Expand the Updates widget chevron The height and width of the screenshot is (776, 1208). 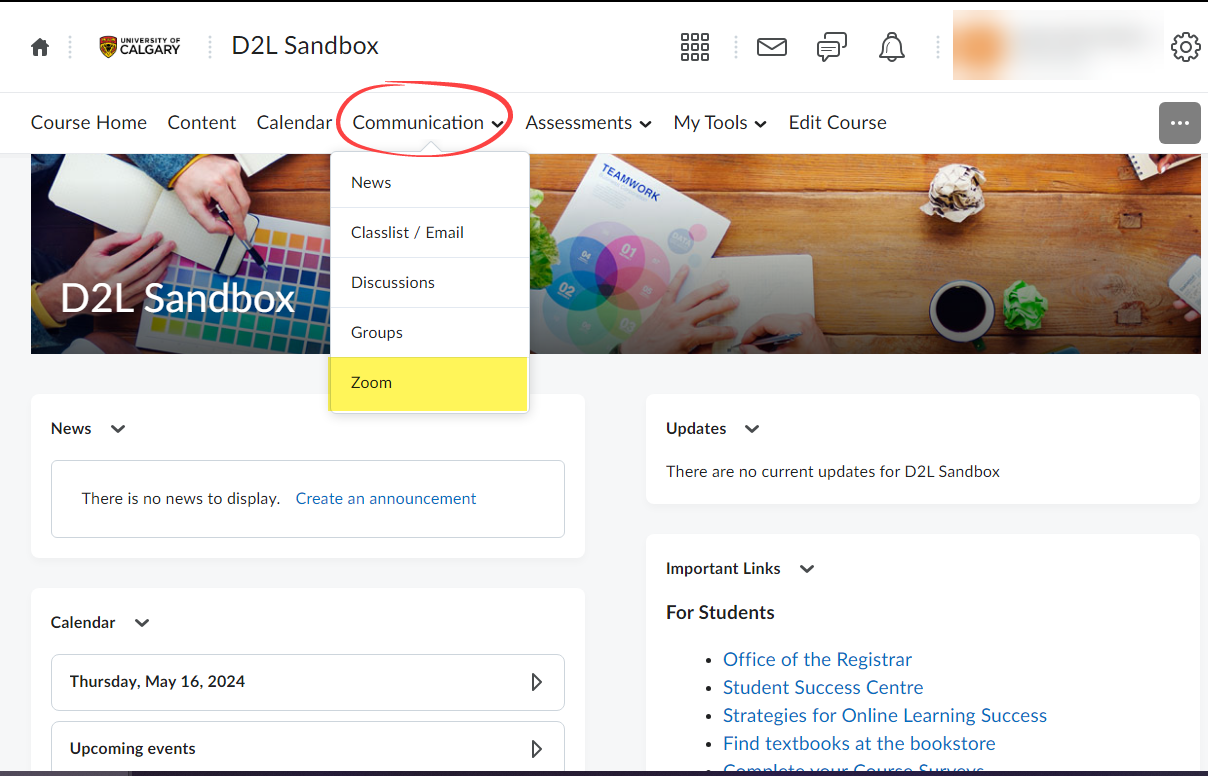click(753, 429)
